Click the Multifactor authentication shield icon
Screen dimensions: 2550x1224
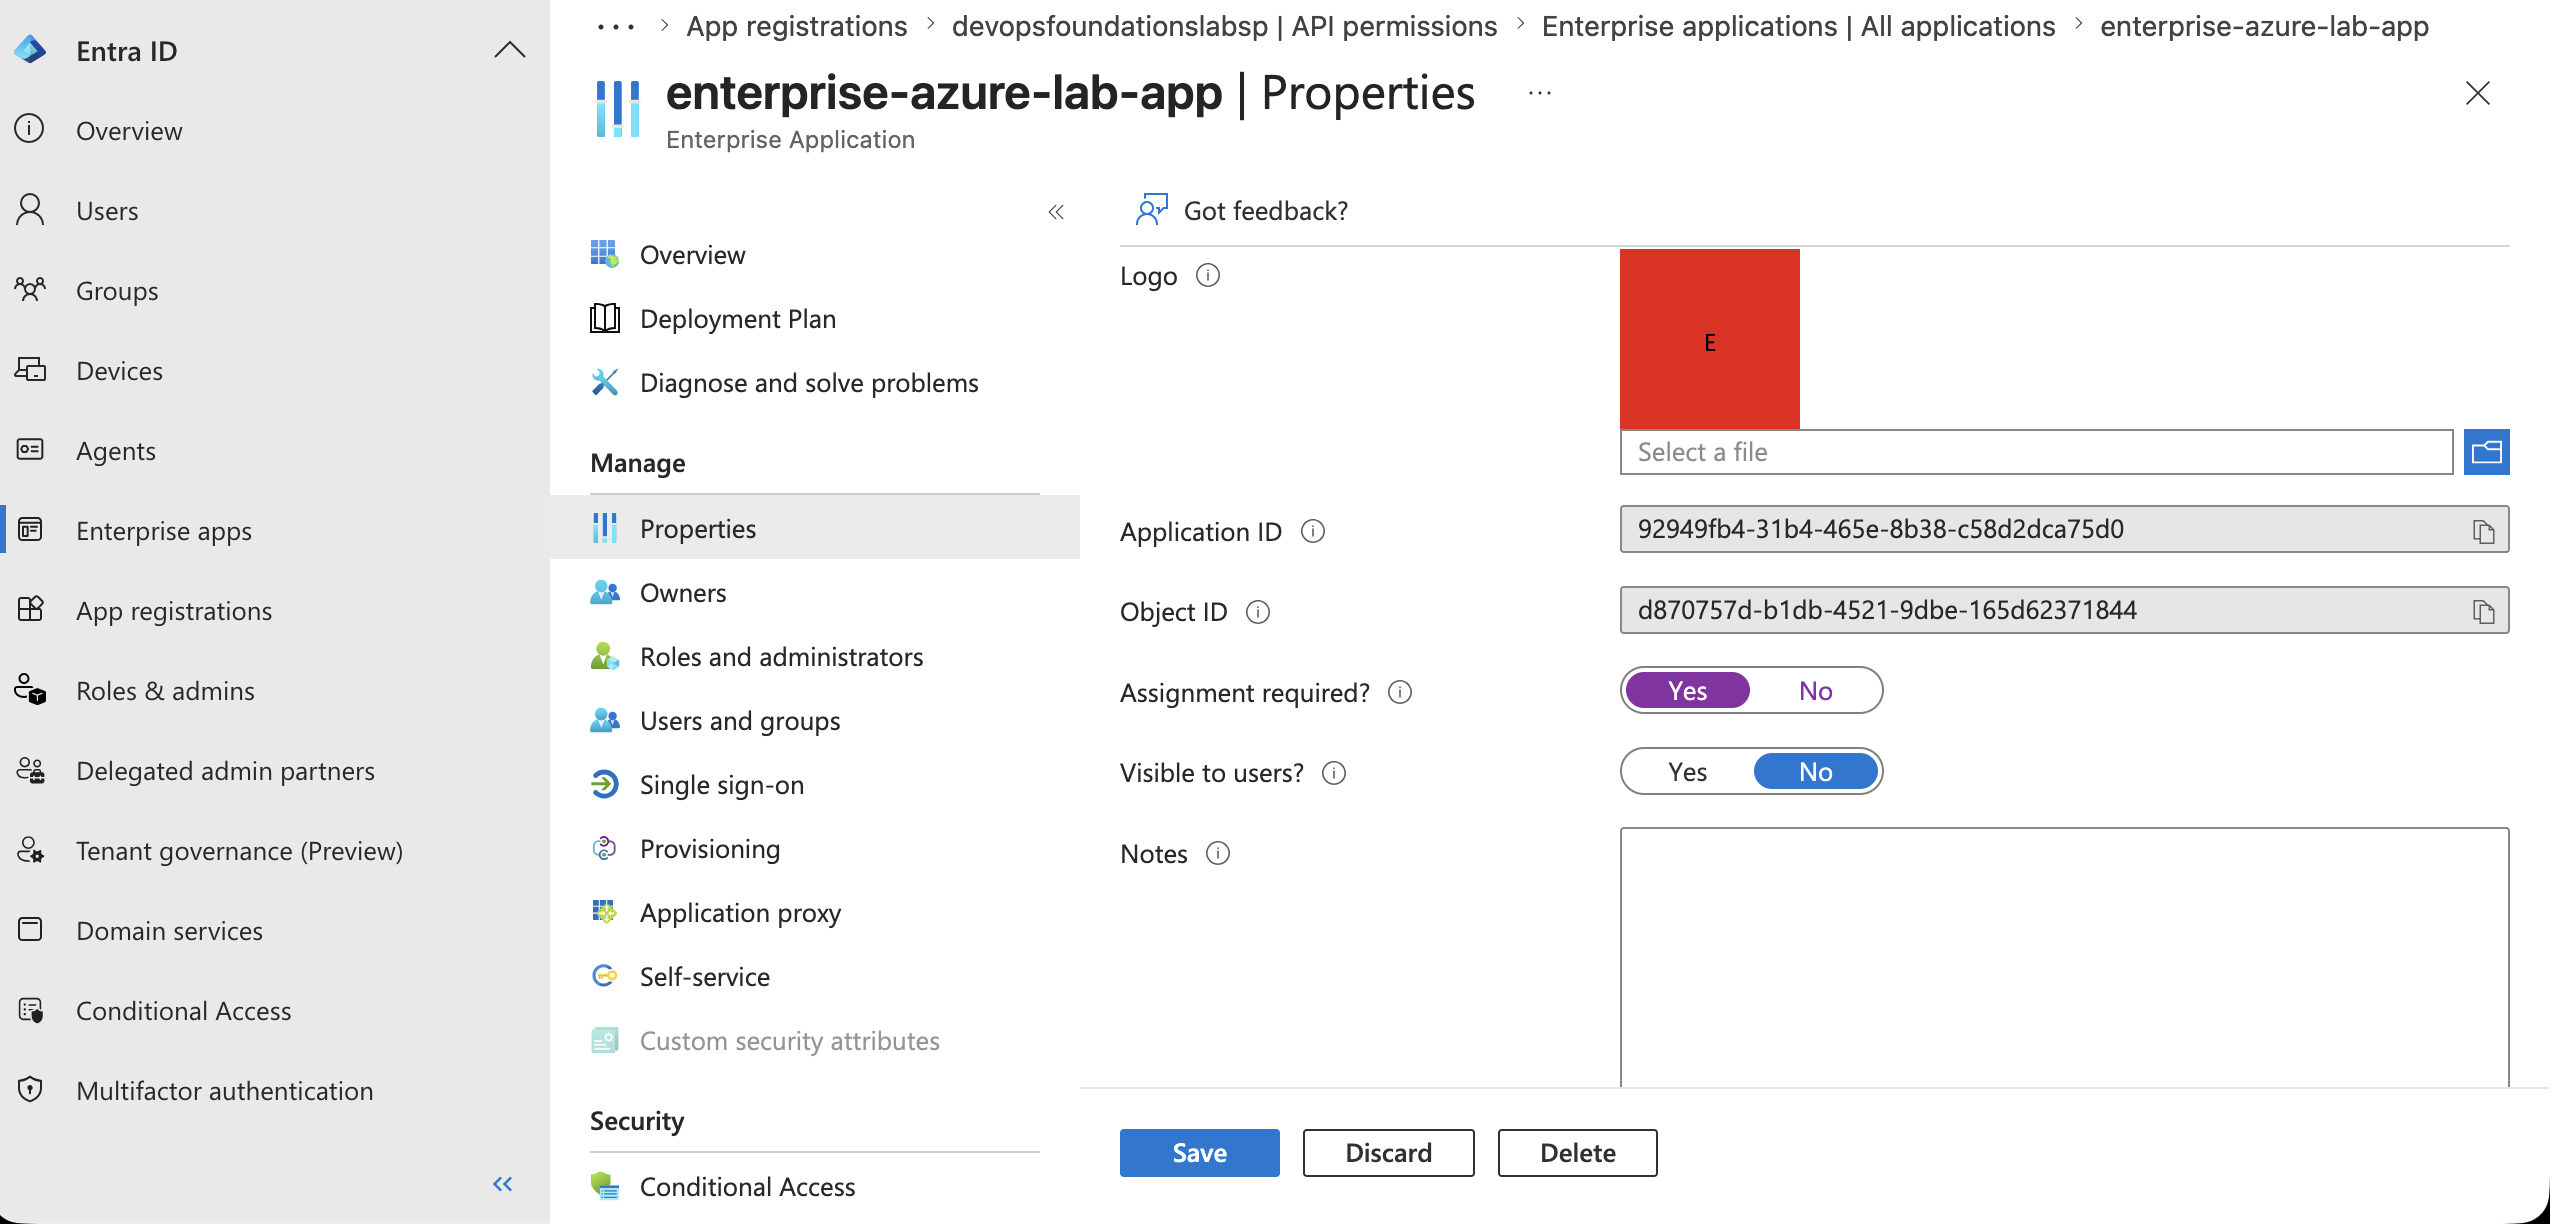(30, 1090)
